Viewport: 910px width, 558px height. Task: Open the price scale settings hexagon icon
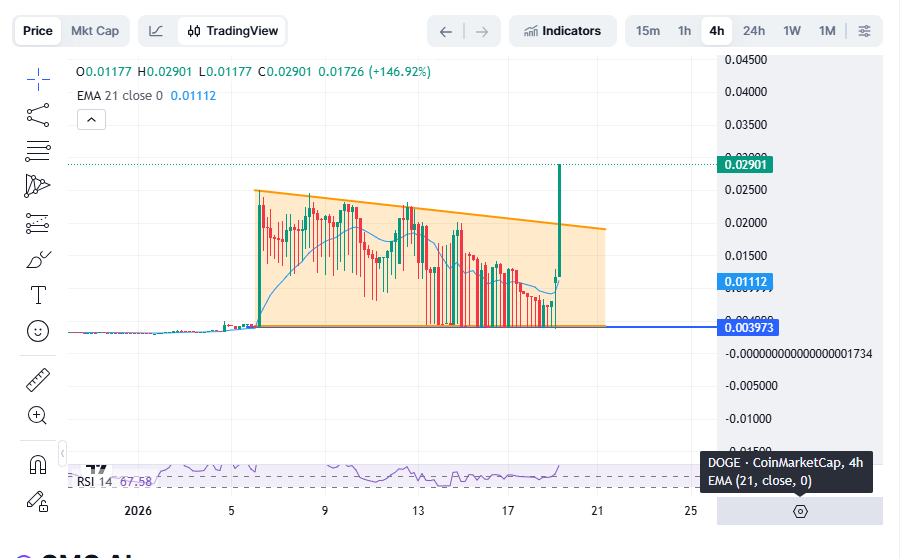pyautogui.click(x=800, y=511)
